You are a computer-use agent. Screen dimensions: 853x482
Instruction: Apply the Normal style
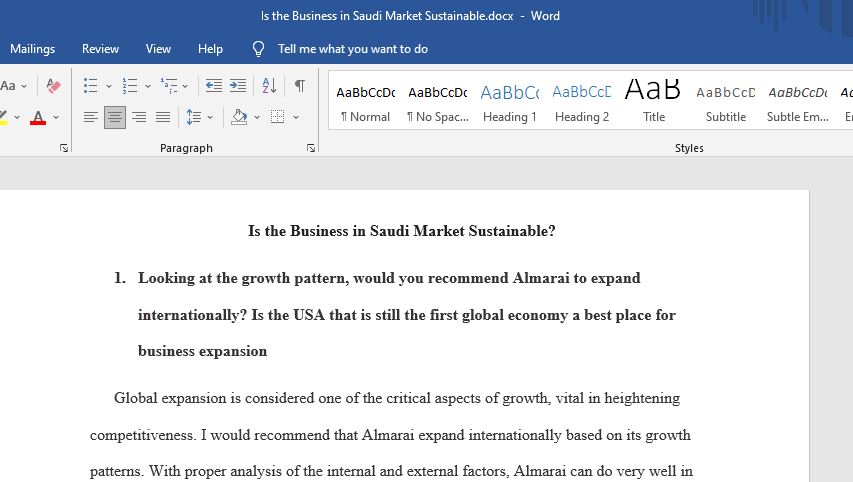(366, 102)
